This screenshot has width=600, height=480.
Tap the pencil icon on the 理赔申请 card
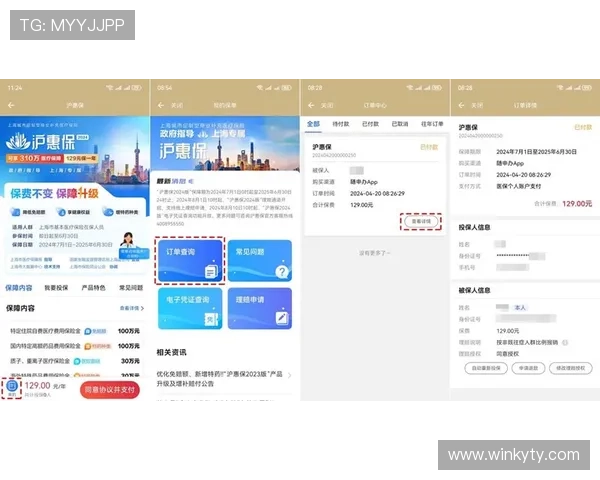coord(282,318)
